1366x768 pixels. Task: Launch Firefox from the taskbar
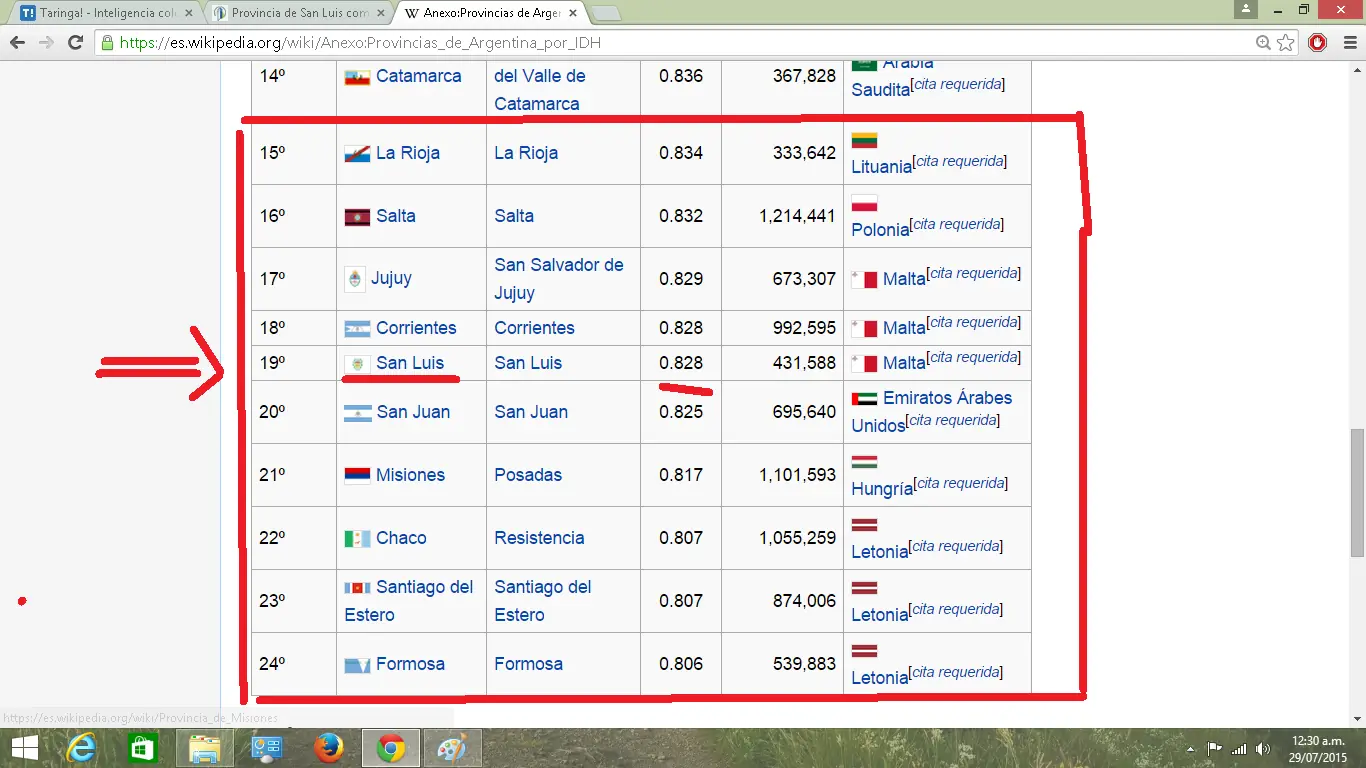pos(328,748)
